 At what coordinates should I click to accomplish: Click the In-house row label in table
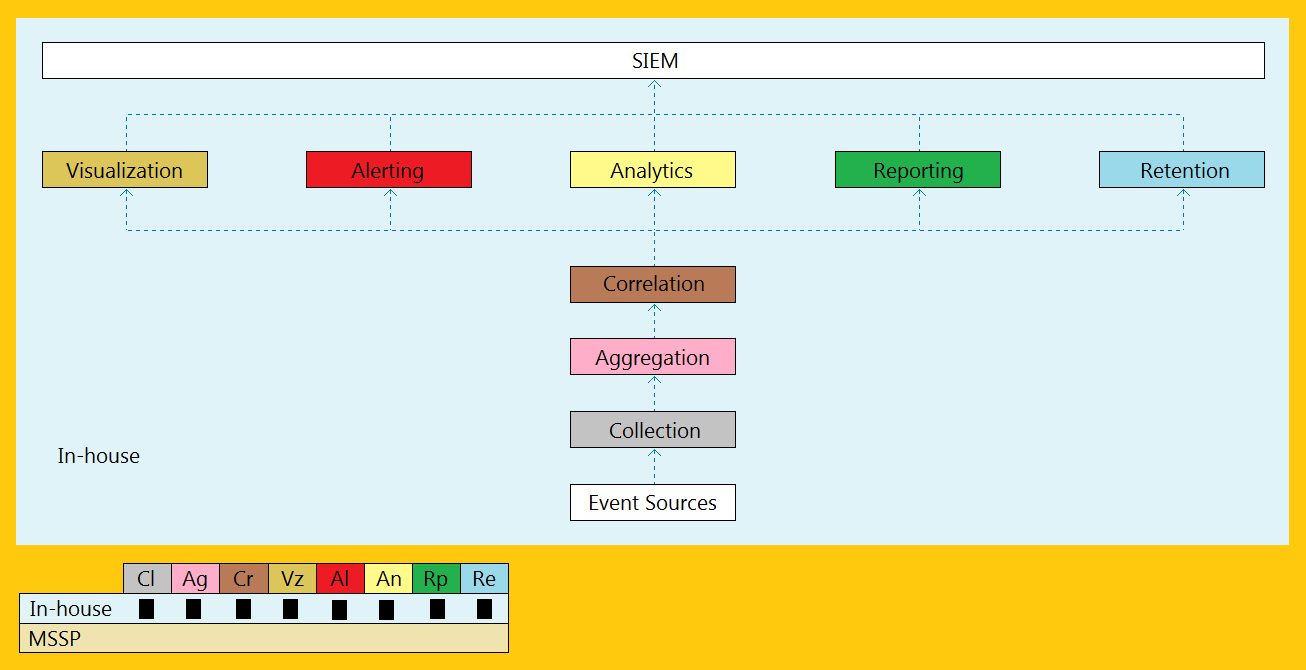(x=70, y=608)
